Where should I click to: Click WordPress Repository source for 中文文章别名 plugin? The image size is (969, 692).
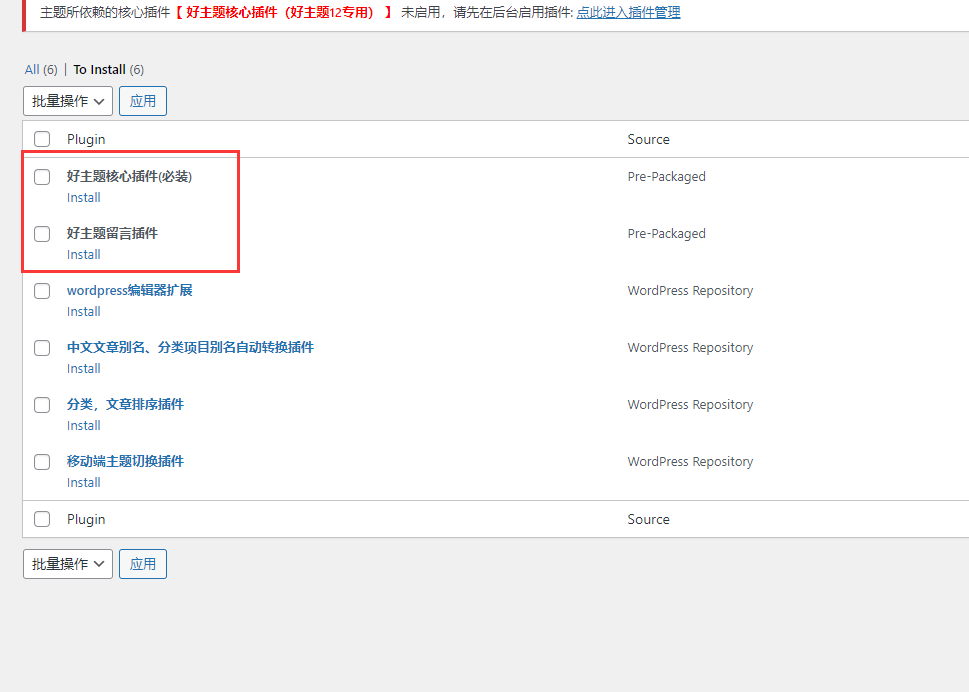pyautogui.click(x=690, y=347)
